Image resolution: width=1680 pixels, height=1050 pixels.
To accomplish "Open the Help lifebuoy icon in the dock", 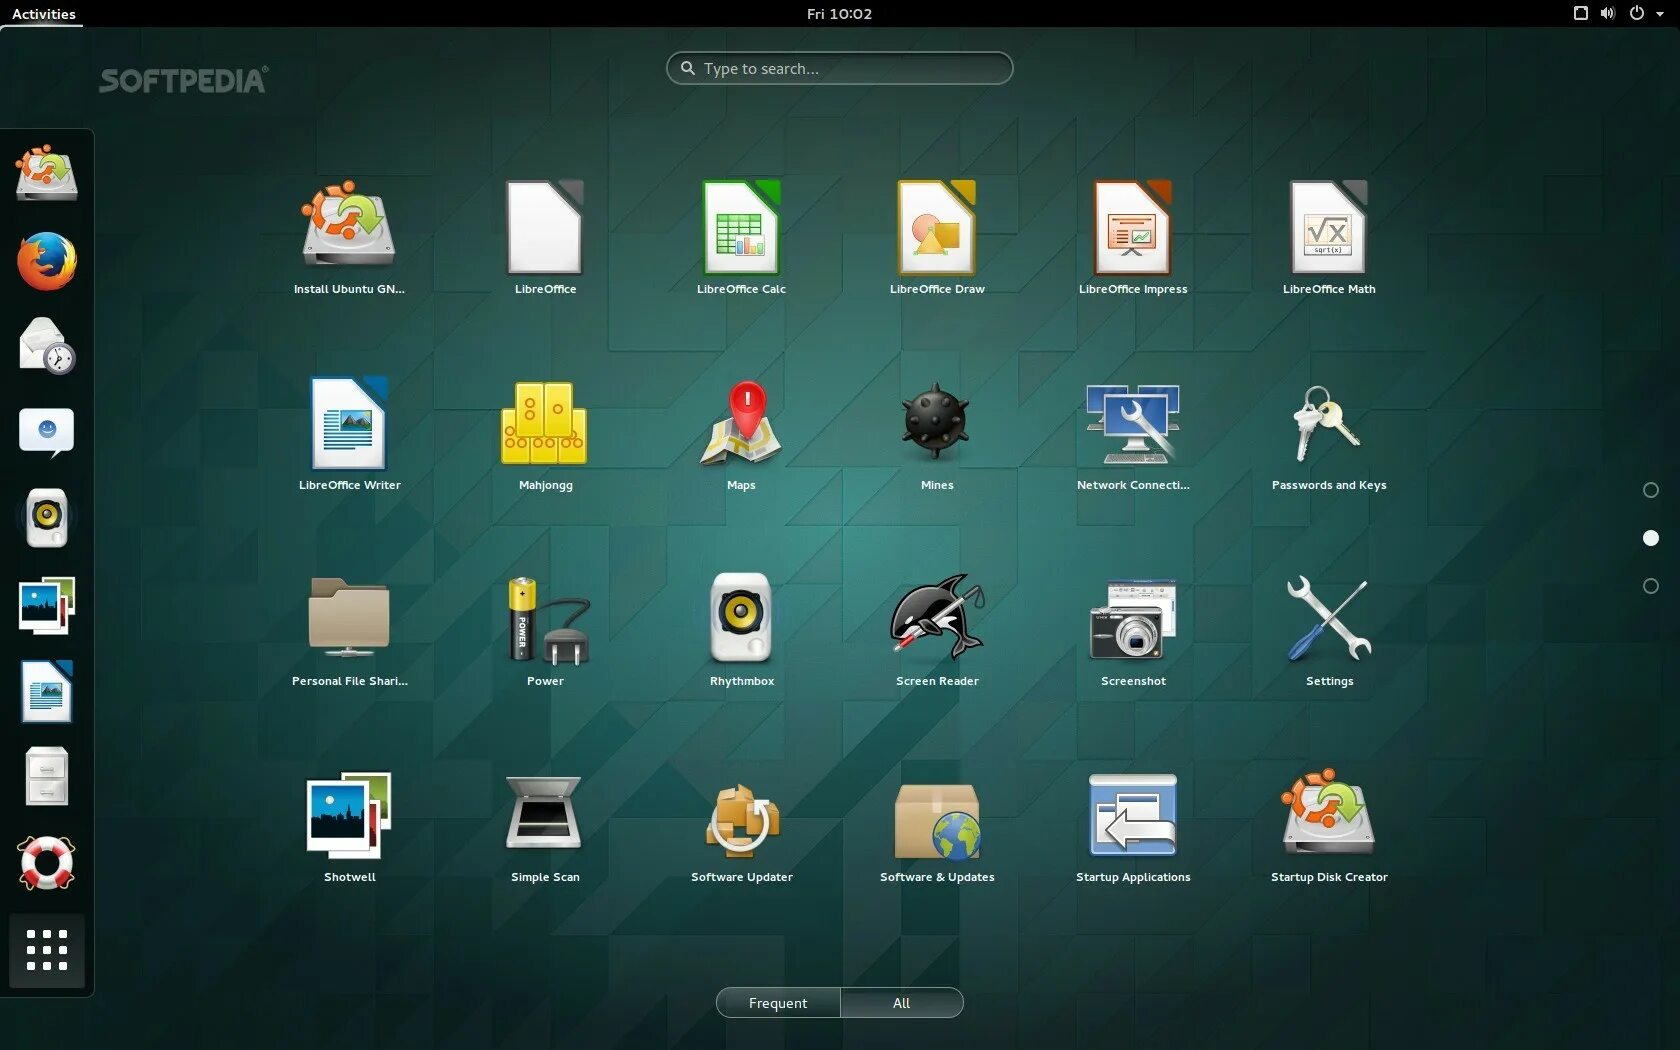I will pos(46,863).
